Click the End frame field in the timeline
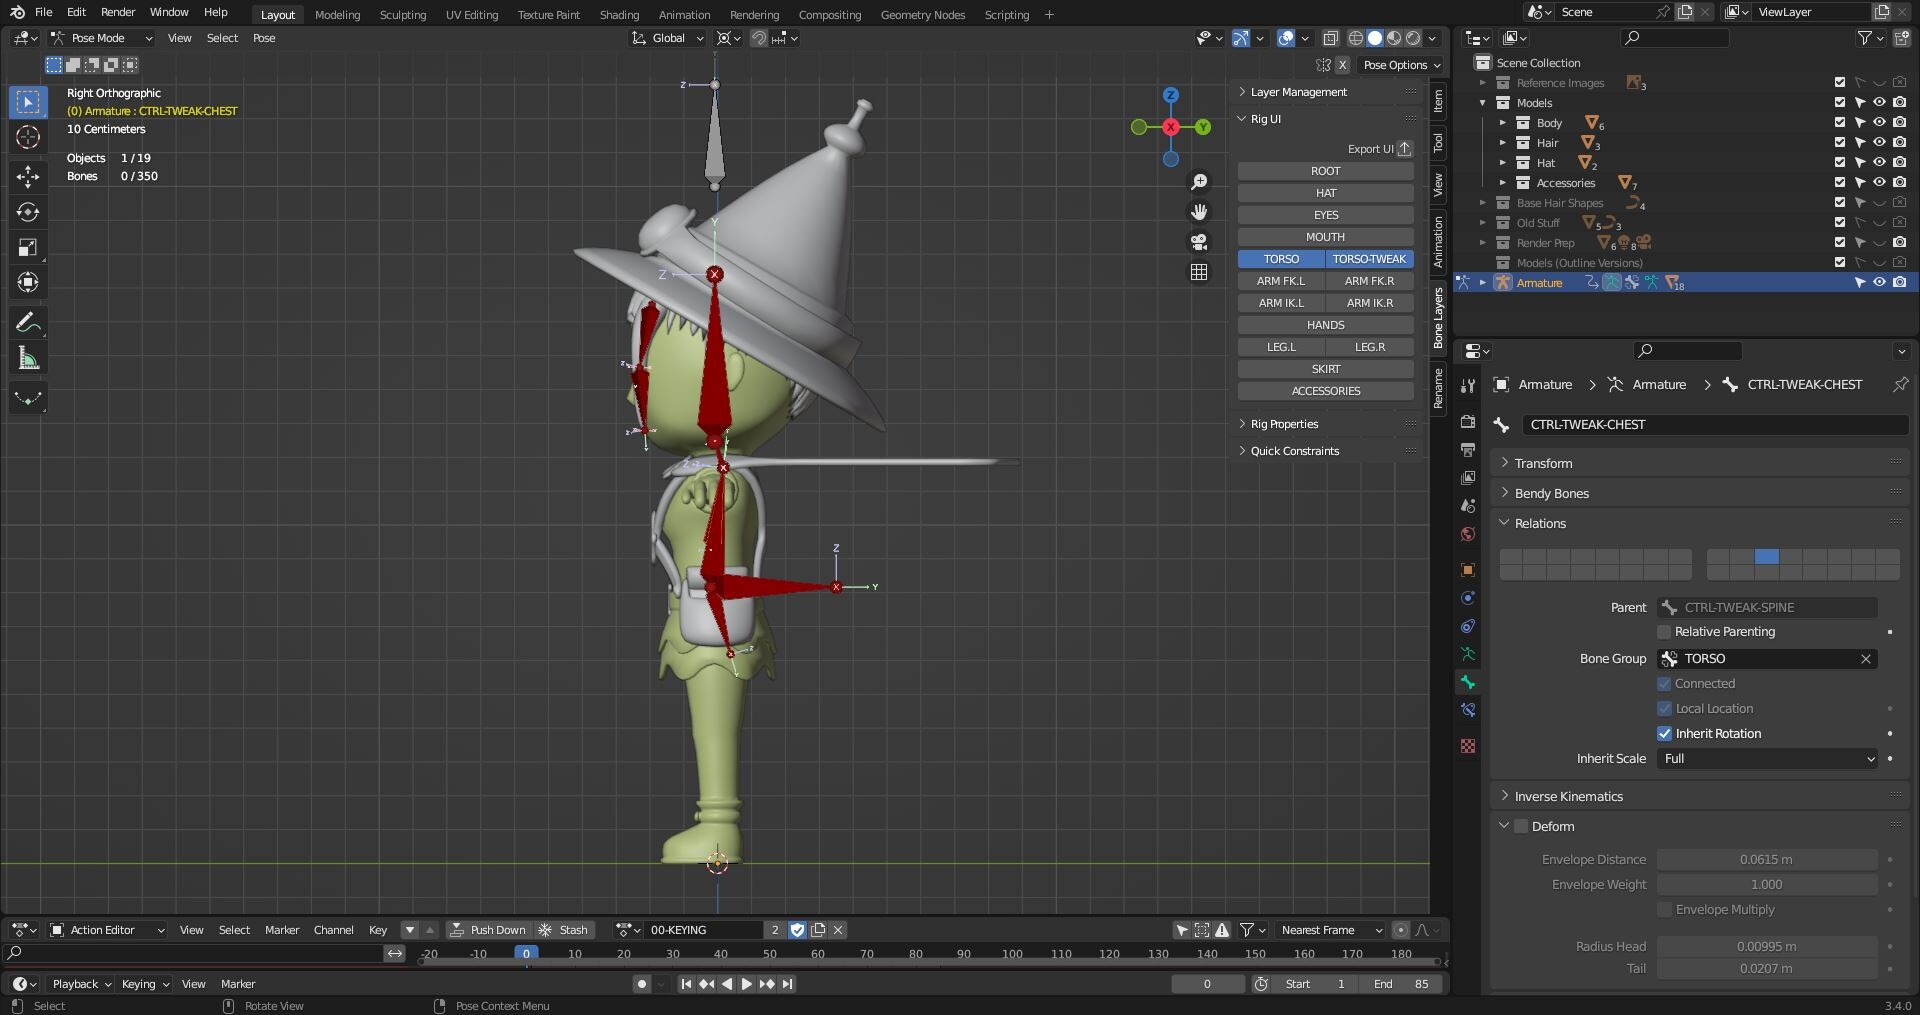Viewport: 1920px width, 1015px height. click(x=1399, y=983)
